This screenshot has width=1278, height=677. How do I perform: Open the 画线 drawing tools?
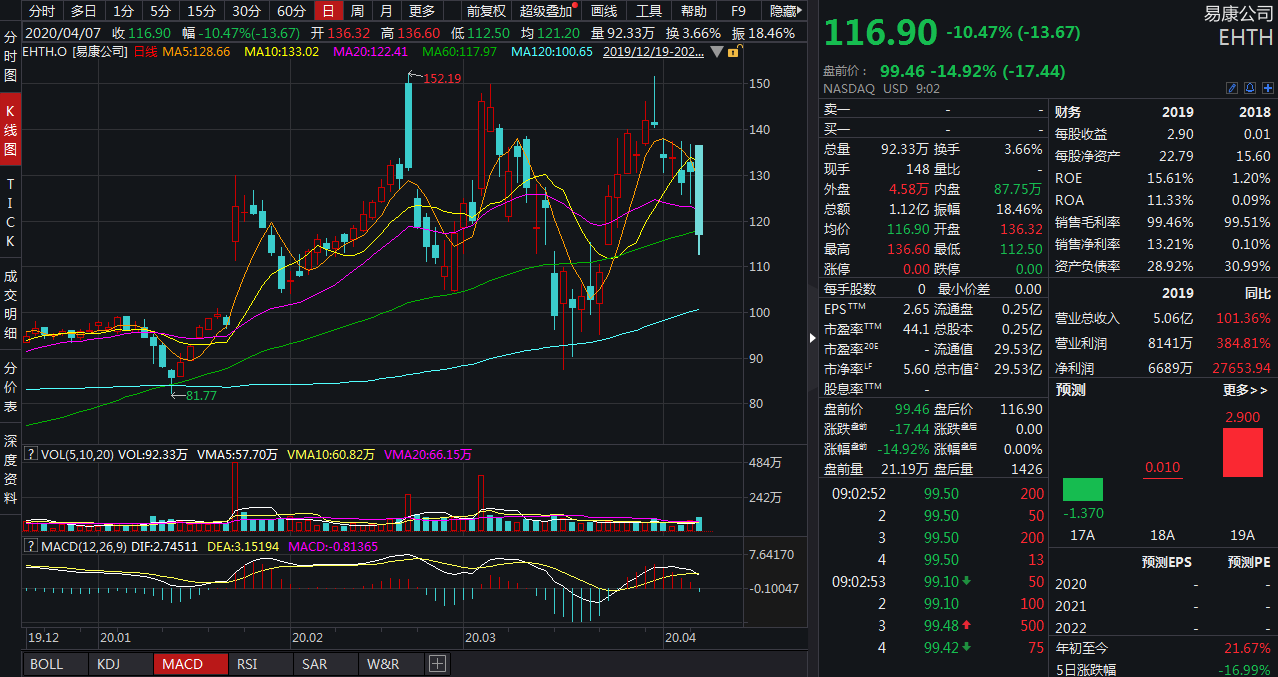tap(604, 11)
